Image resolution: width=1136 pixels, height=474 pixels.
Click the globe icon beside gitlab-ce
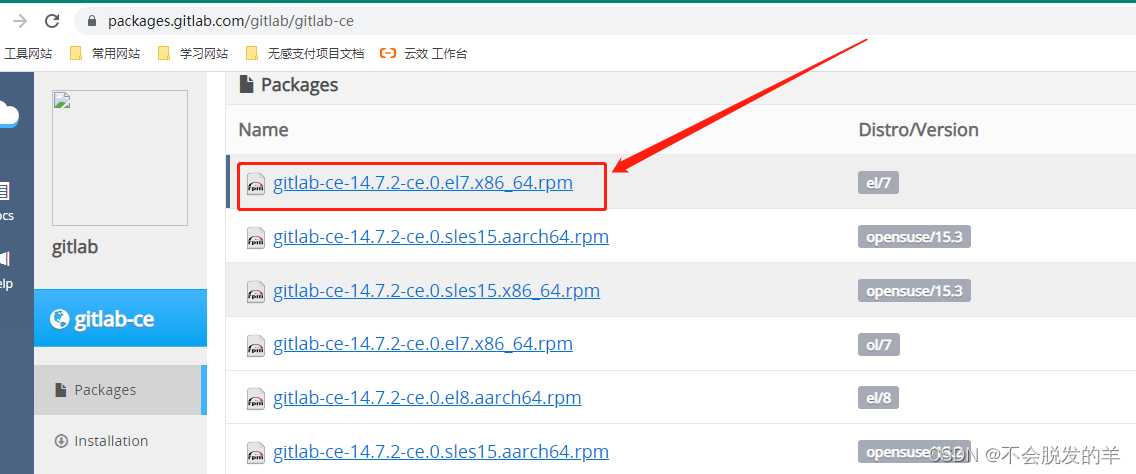coord(59,319)
